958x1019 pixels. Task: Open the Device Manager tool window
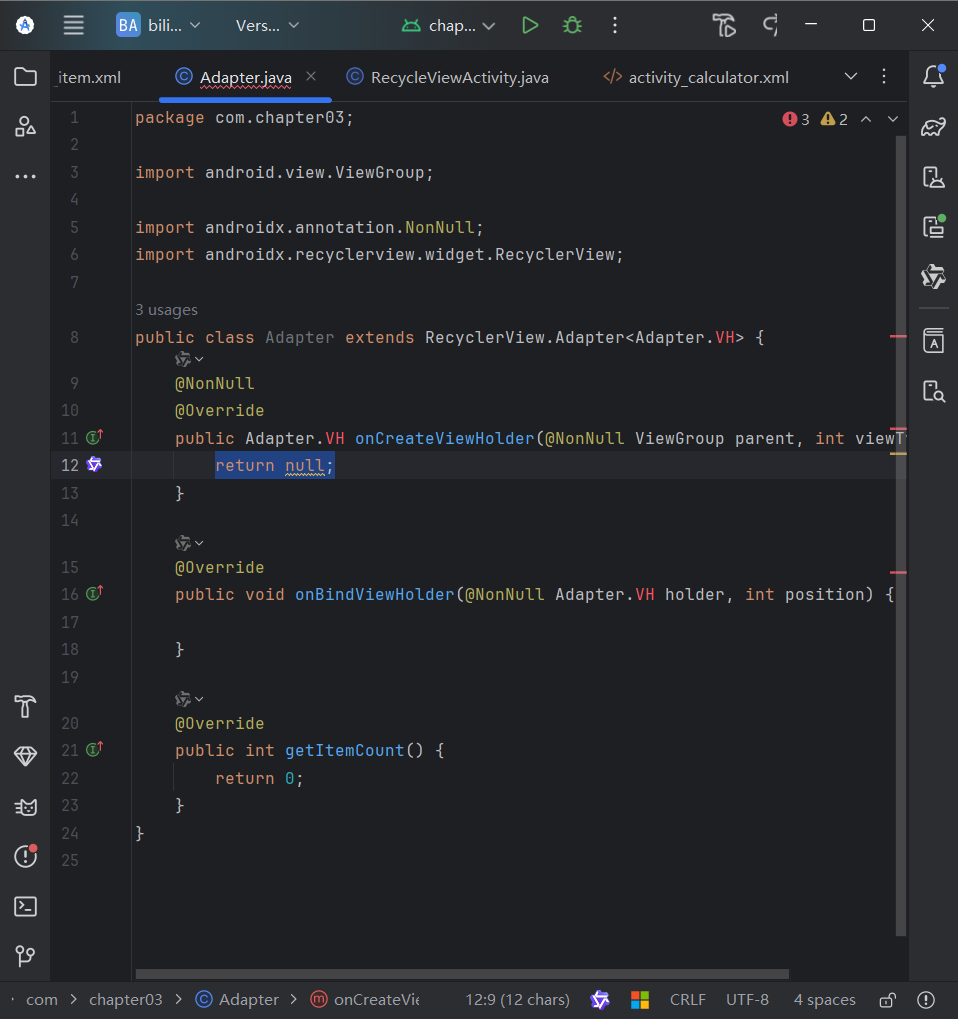934,177
